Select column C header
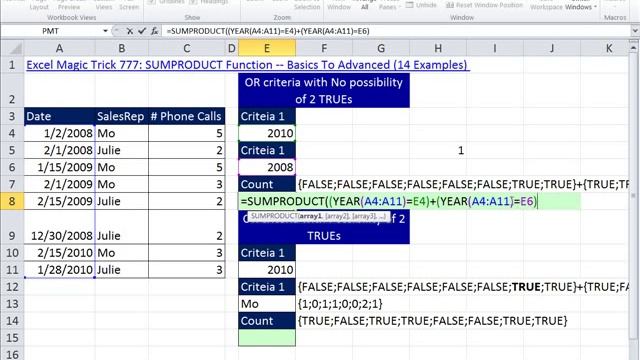 coord(187,49)
